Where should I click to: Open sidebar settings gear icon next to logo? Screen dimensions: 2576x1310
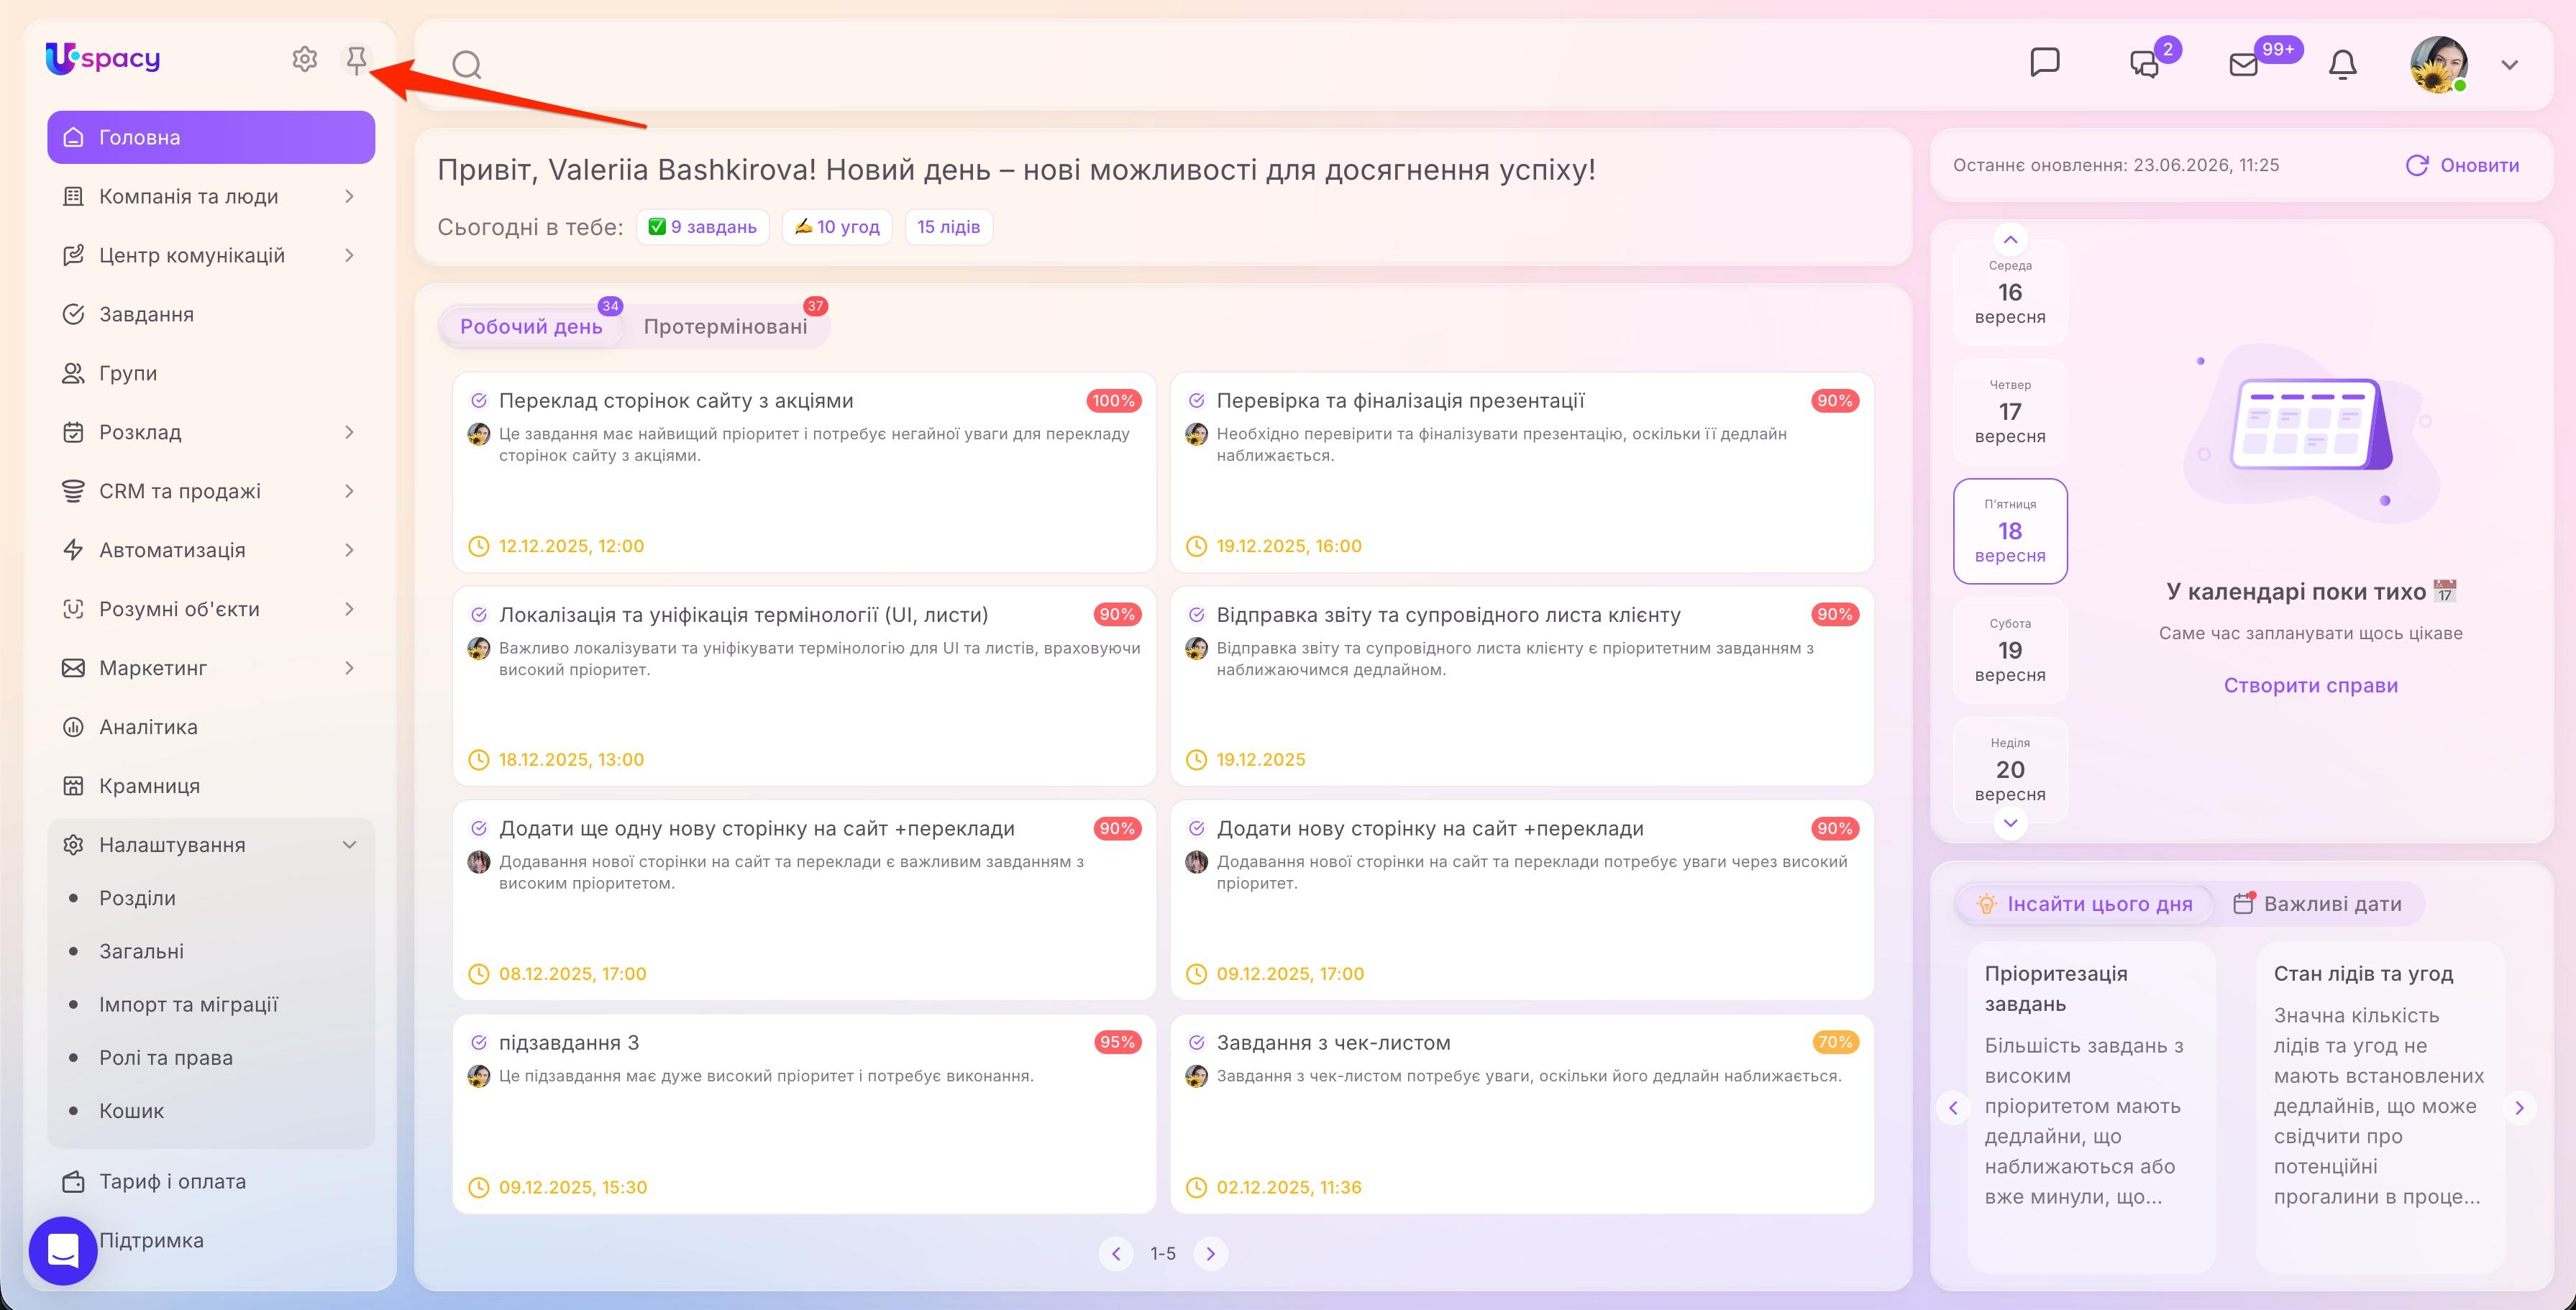click(x=305, y=59)
